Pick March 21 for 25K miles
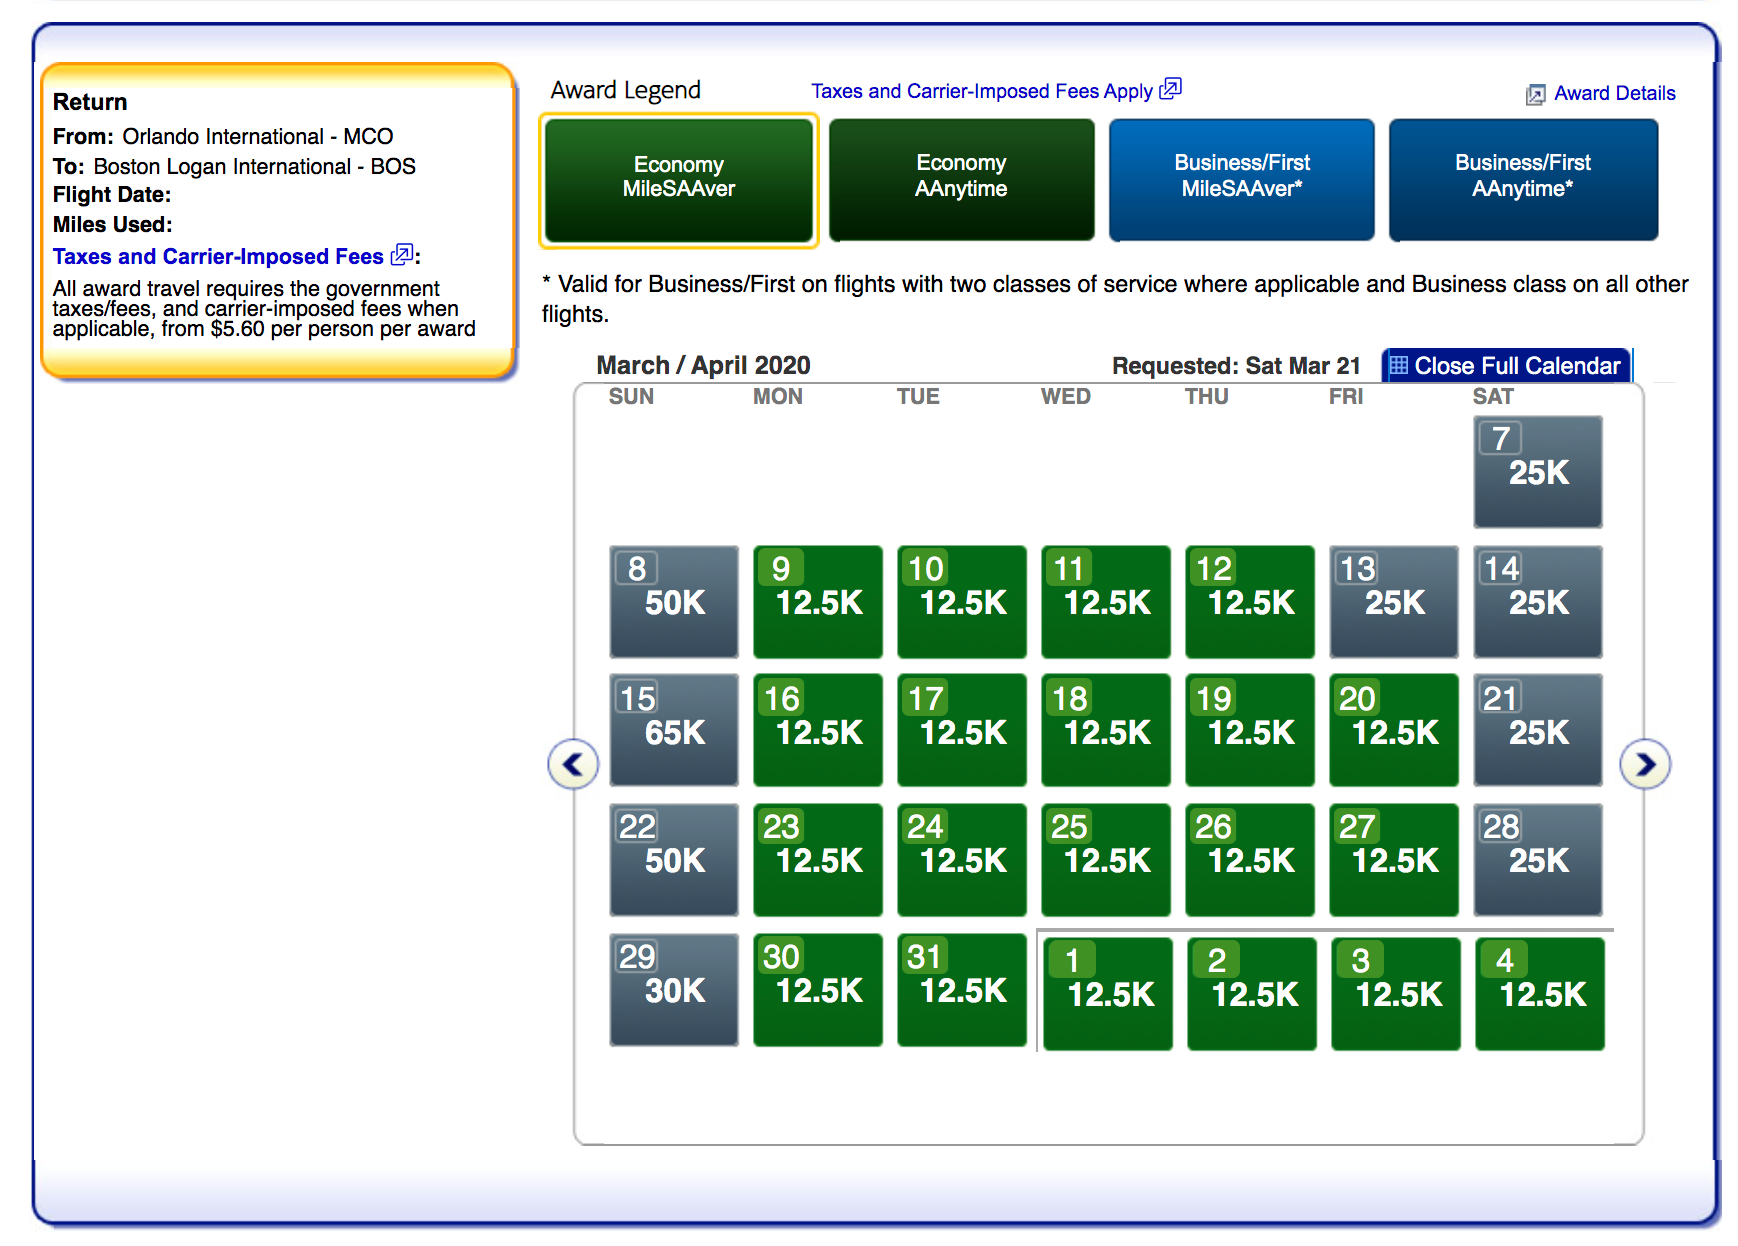The height and width of the screenshot is (1246, 1738). (1537, 729)
